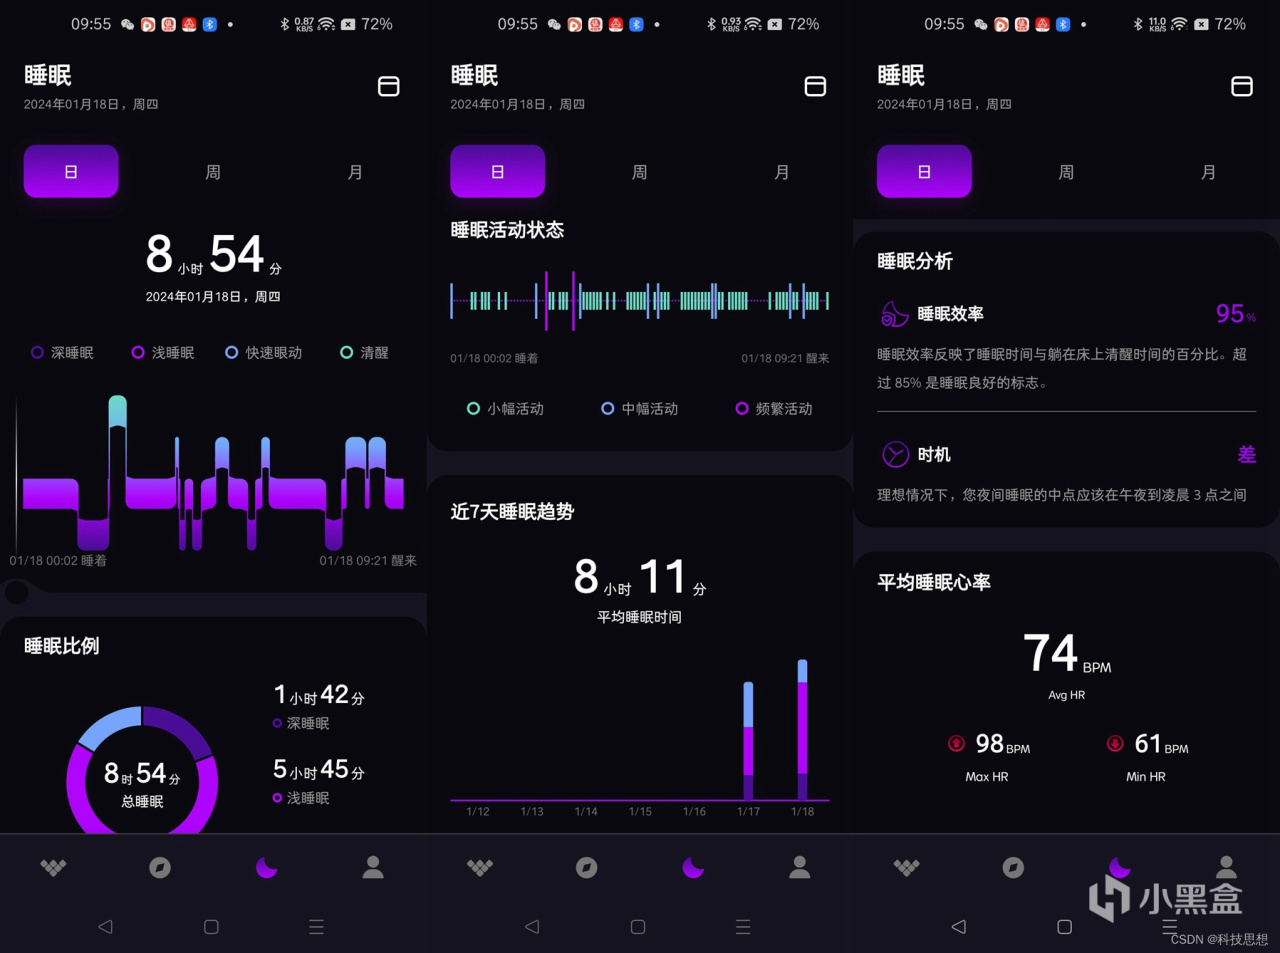Switch to the 月 tab on the middle screen
1280x953 pixels.
pyautogui.click(x=782, y=172)
